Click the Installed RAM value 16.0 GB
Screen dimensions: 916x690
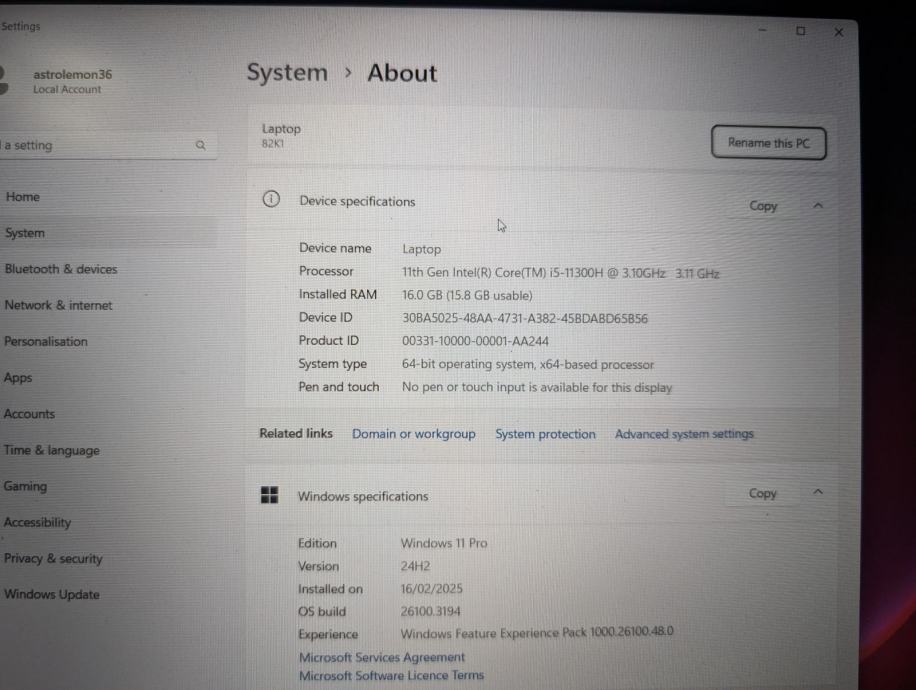coord(467,296)
